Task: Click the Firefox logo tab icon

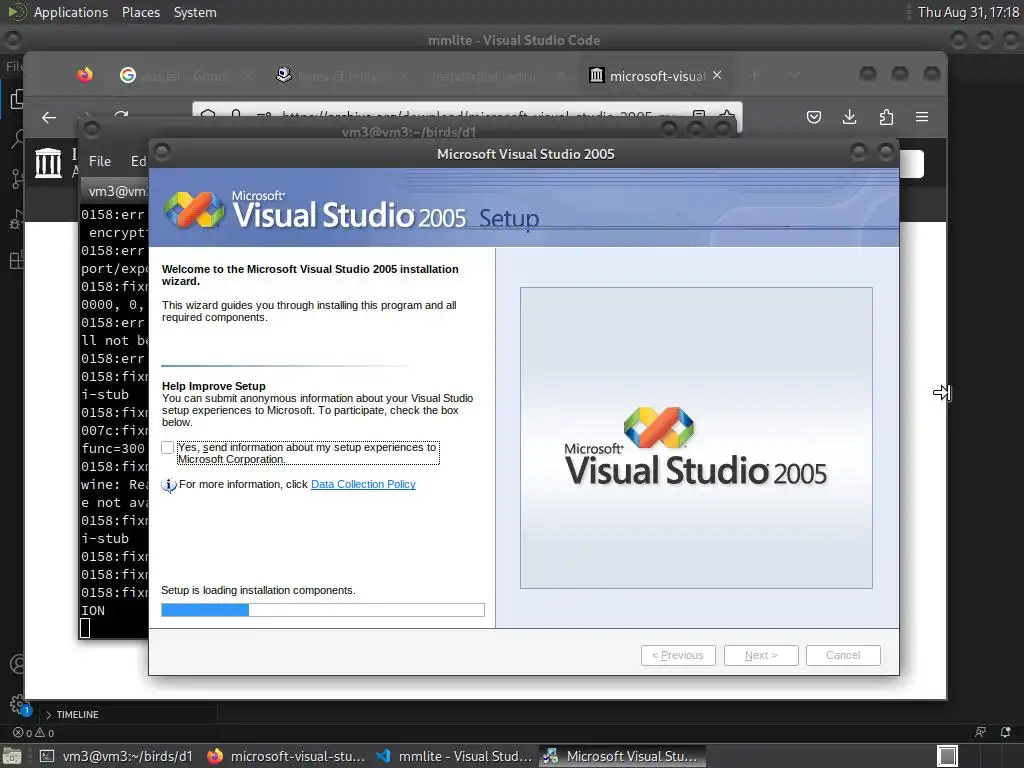Action: (85, 75)
